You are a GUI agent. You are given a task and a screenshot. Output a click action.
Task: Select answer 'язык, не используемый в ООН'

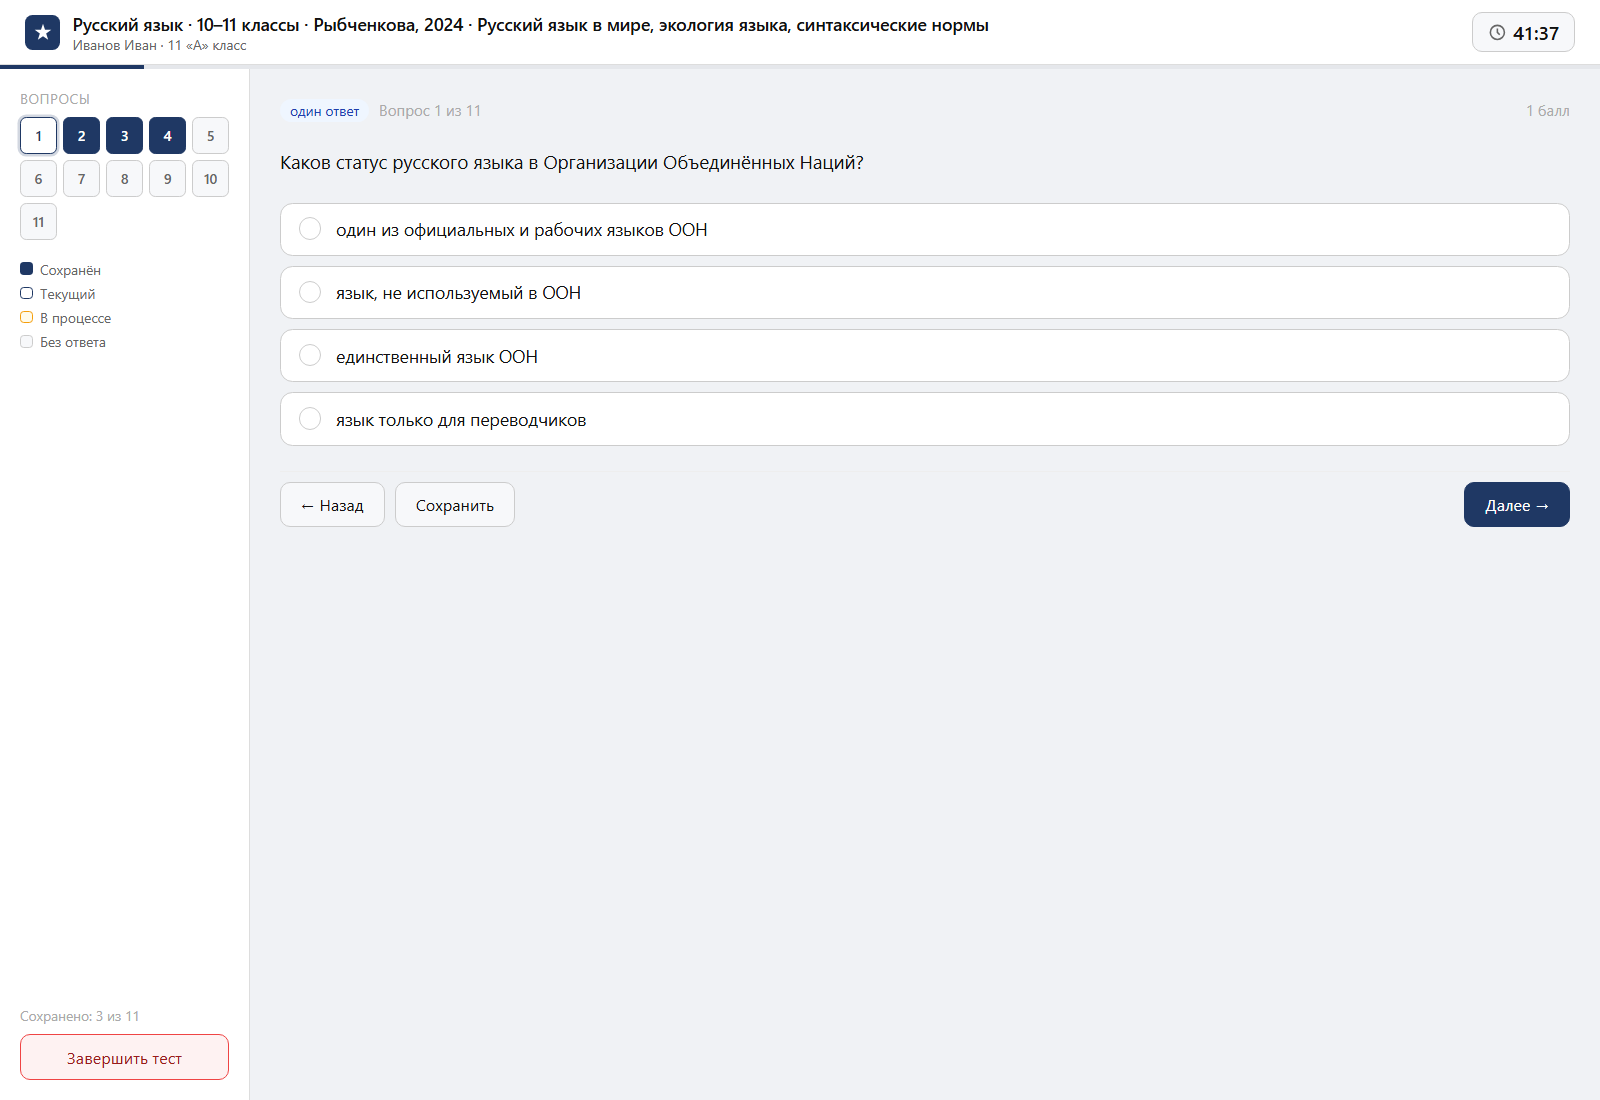click(x=924, y=292)
